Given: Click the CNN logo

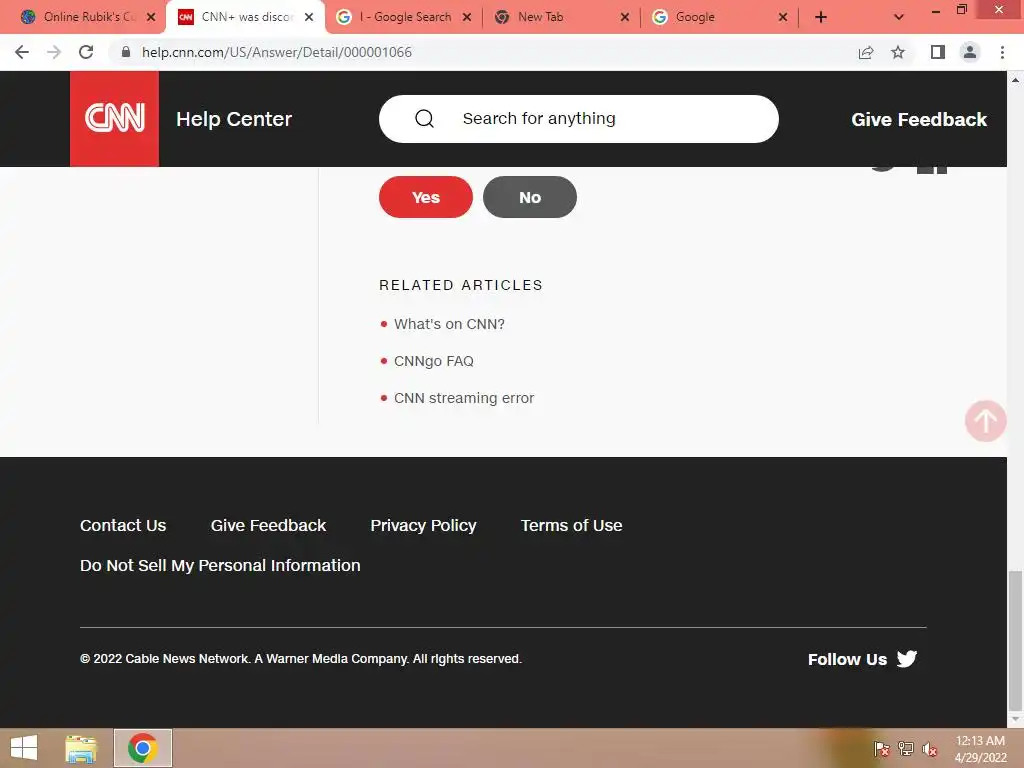Looking at the screenshot, I should 114,118.
